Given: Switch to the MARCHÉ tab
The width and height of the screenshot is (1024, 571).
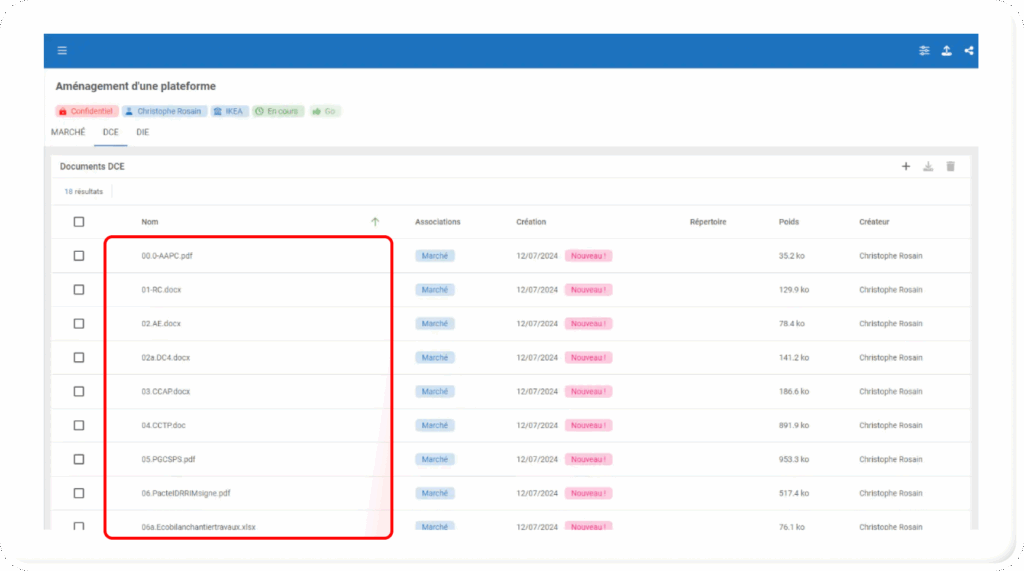Looking at the screenshot, I should tap(68, 132).
